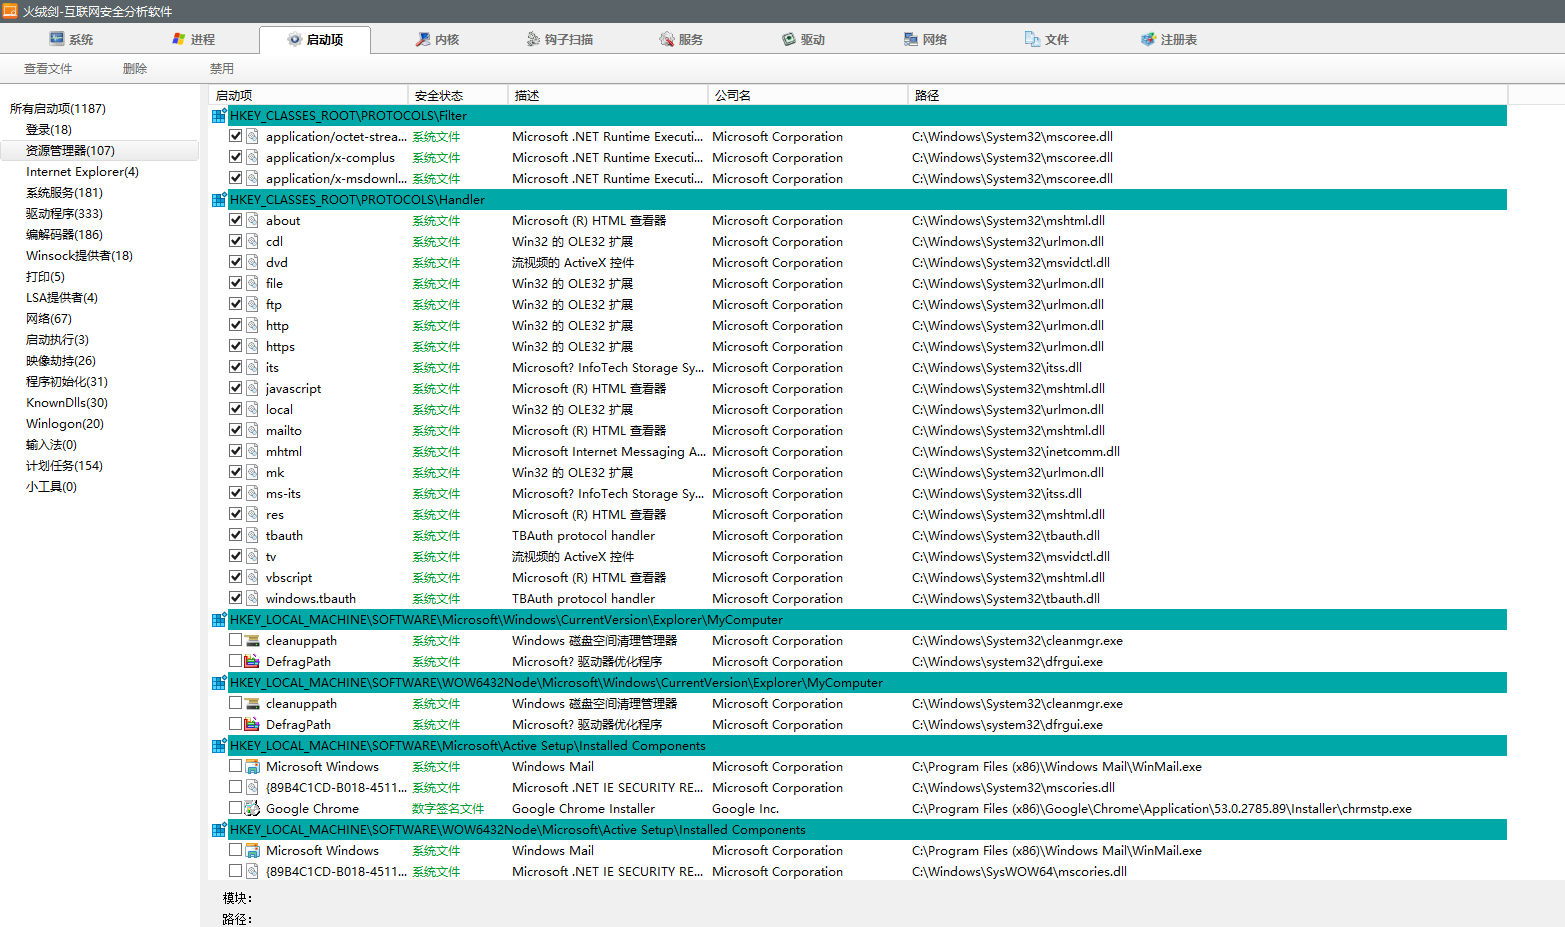The width and height of the screenshot is (1565, 927).
Task: Select 计划任务(154) in the sidebar
Action: click(x=64, y=466)
